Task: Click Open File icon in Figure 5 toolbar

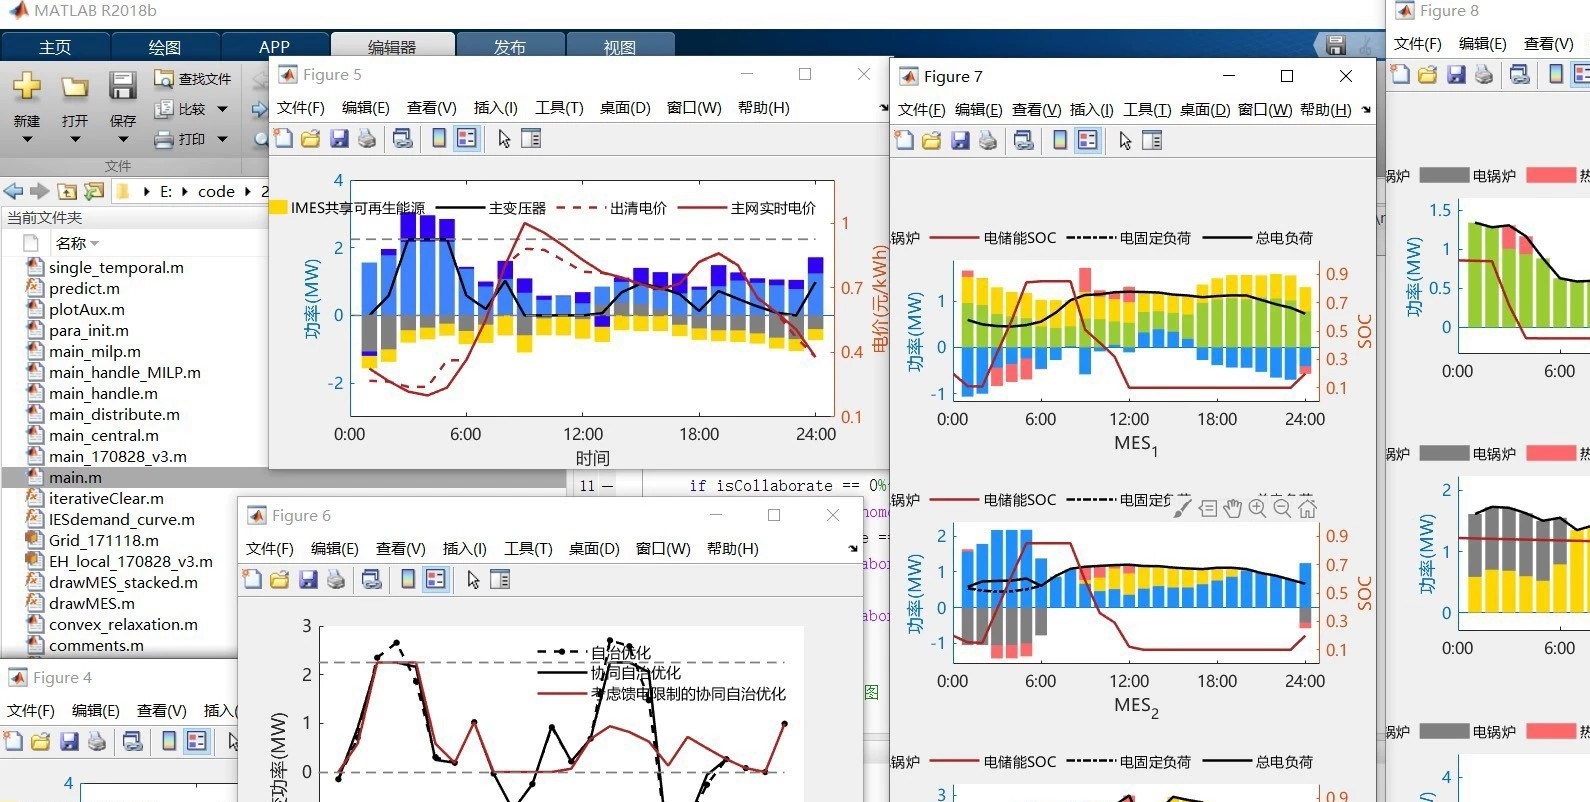Action: point(311,139)
